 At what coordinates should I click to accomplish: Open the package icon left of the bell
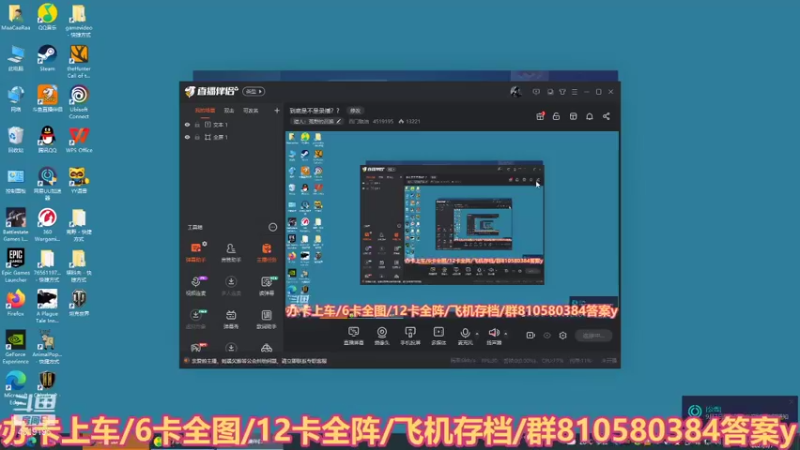point(573,116)
